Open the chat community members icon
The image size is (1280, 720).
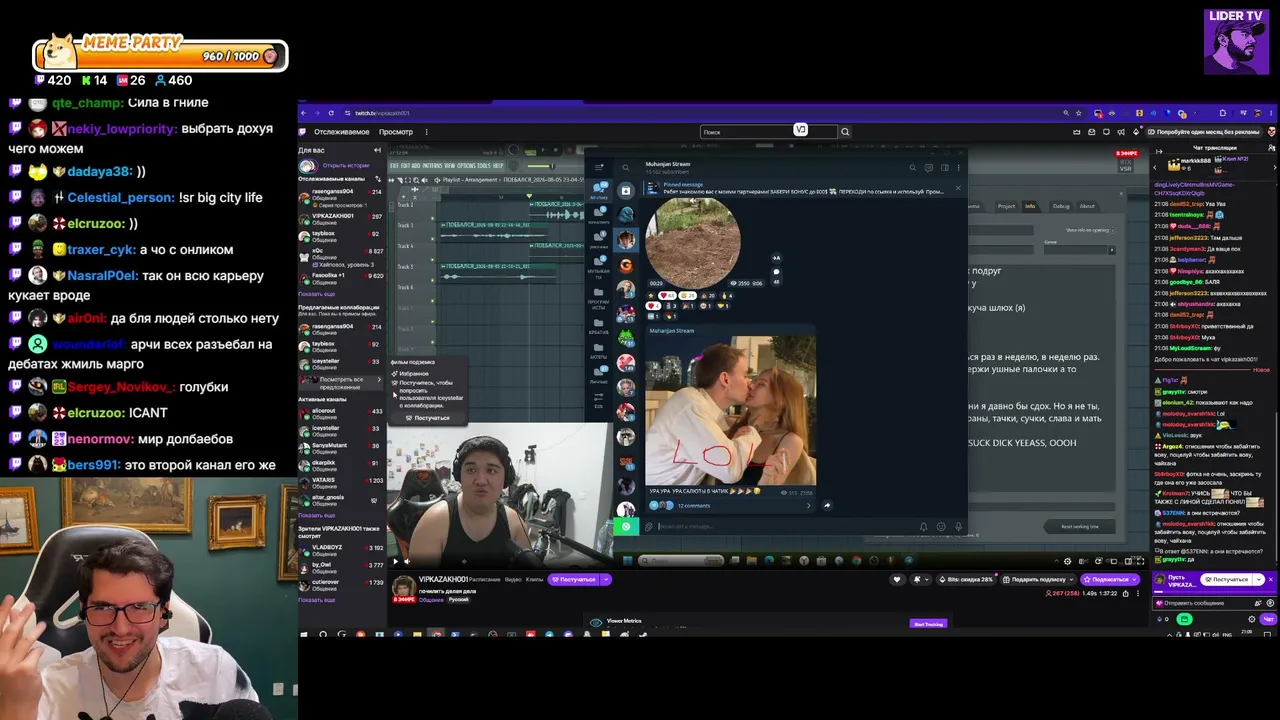pos(1271,148)
